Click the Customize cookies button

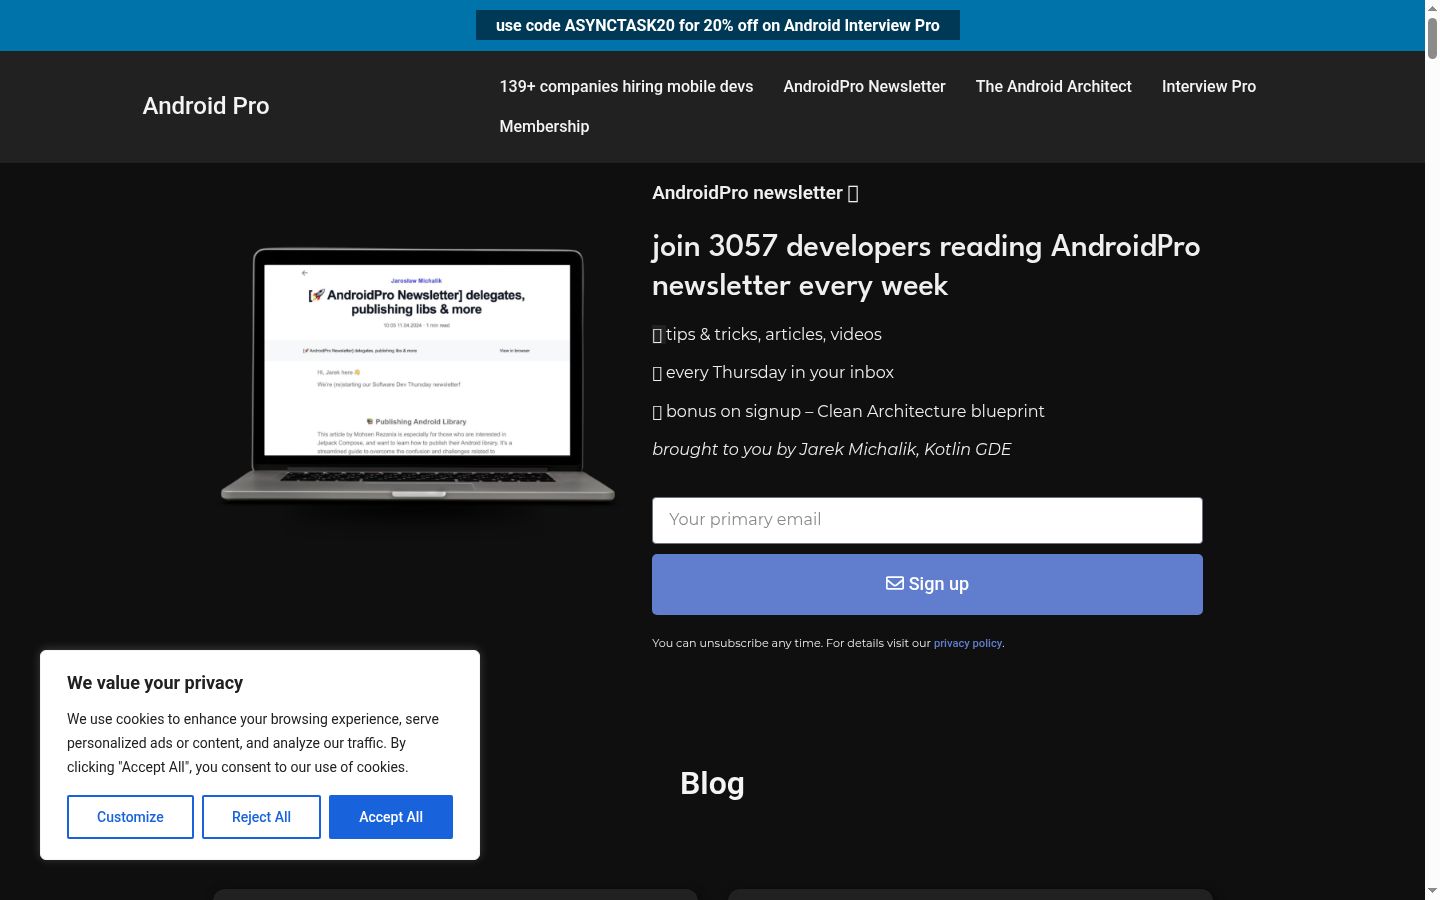[130, 817]
